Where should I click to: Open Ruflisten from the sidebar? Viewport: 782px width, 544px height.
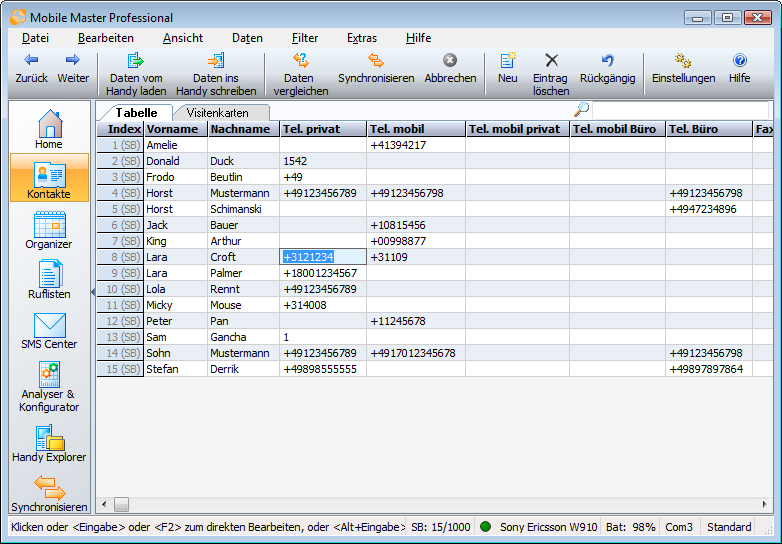[49, 280]
